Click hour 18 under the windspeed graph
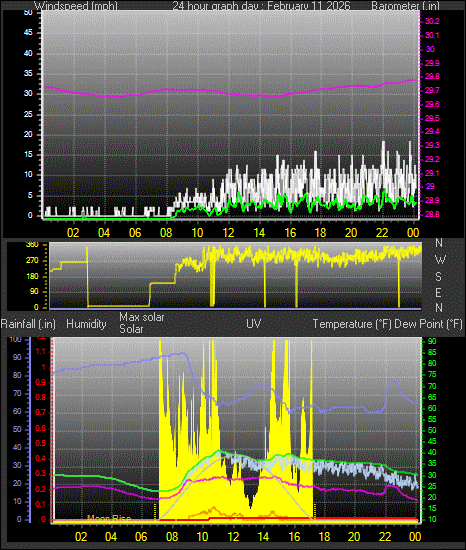 [x=320, y=233]
